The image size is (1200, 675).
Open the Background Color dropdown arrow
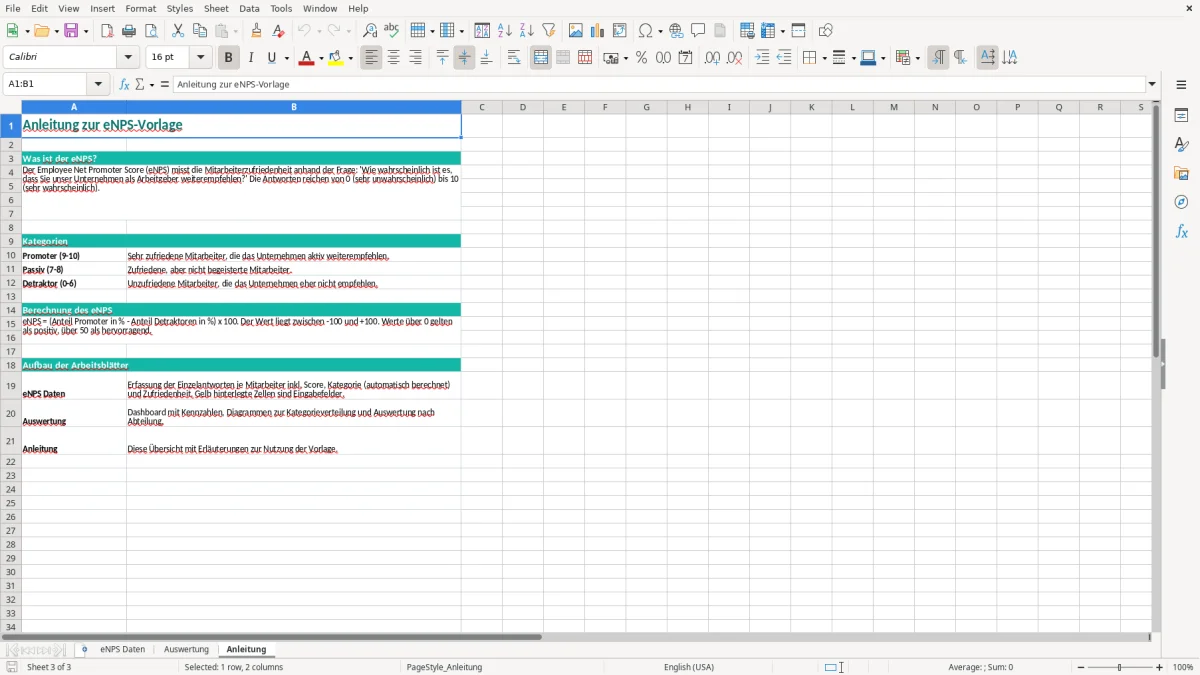pos(350,58)
